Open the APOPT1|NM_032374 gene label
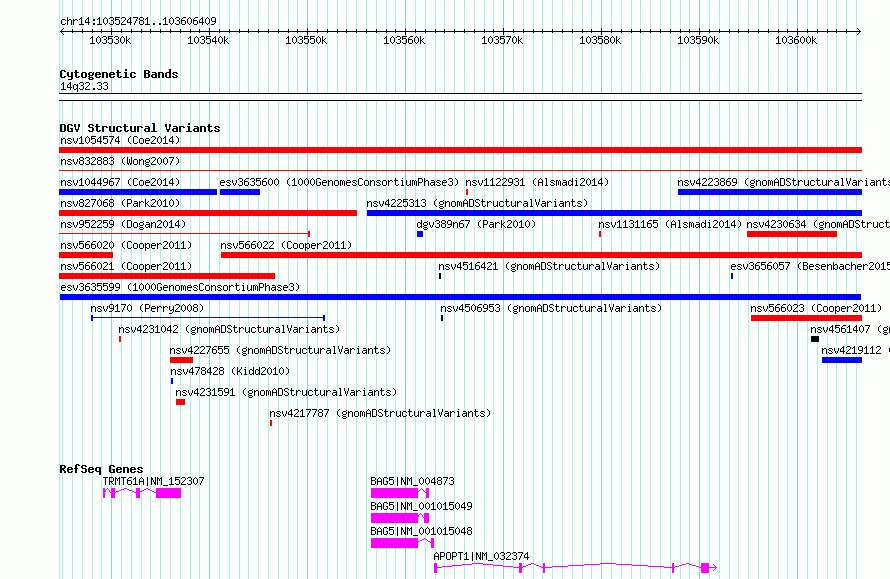The height and width of the screenshot is (579, 890). pyautogui.click(x=481, y=556)
